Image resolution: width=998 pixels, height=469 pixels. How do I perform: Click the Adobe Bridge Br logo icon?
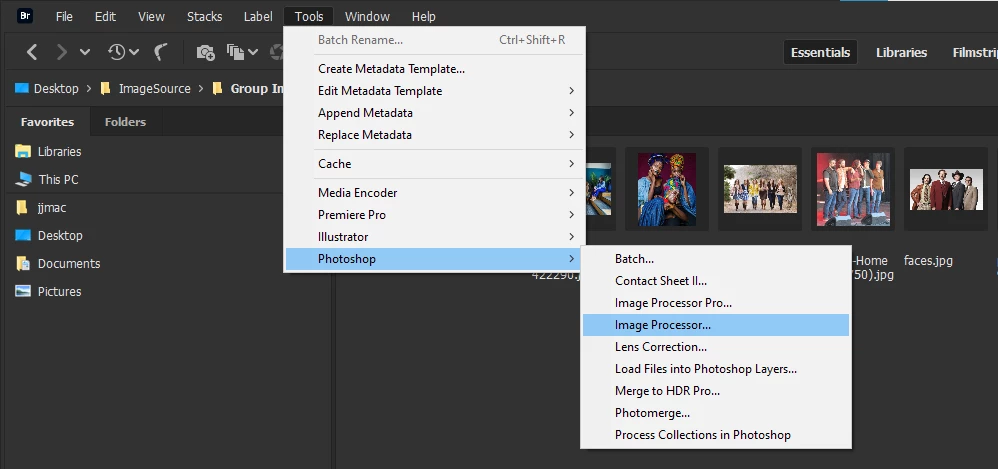[24, 17]
